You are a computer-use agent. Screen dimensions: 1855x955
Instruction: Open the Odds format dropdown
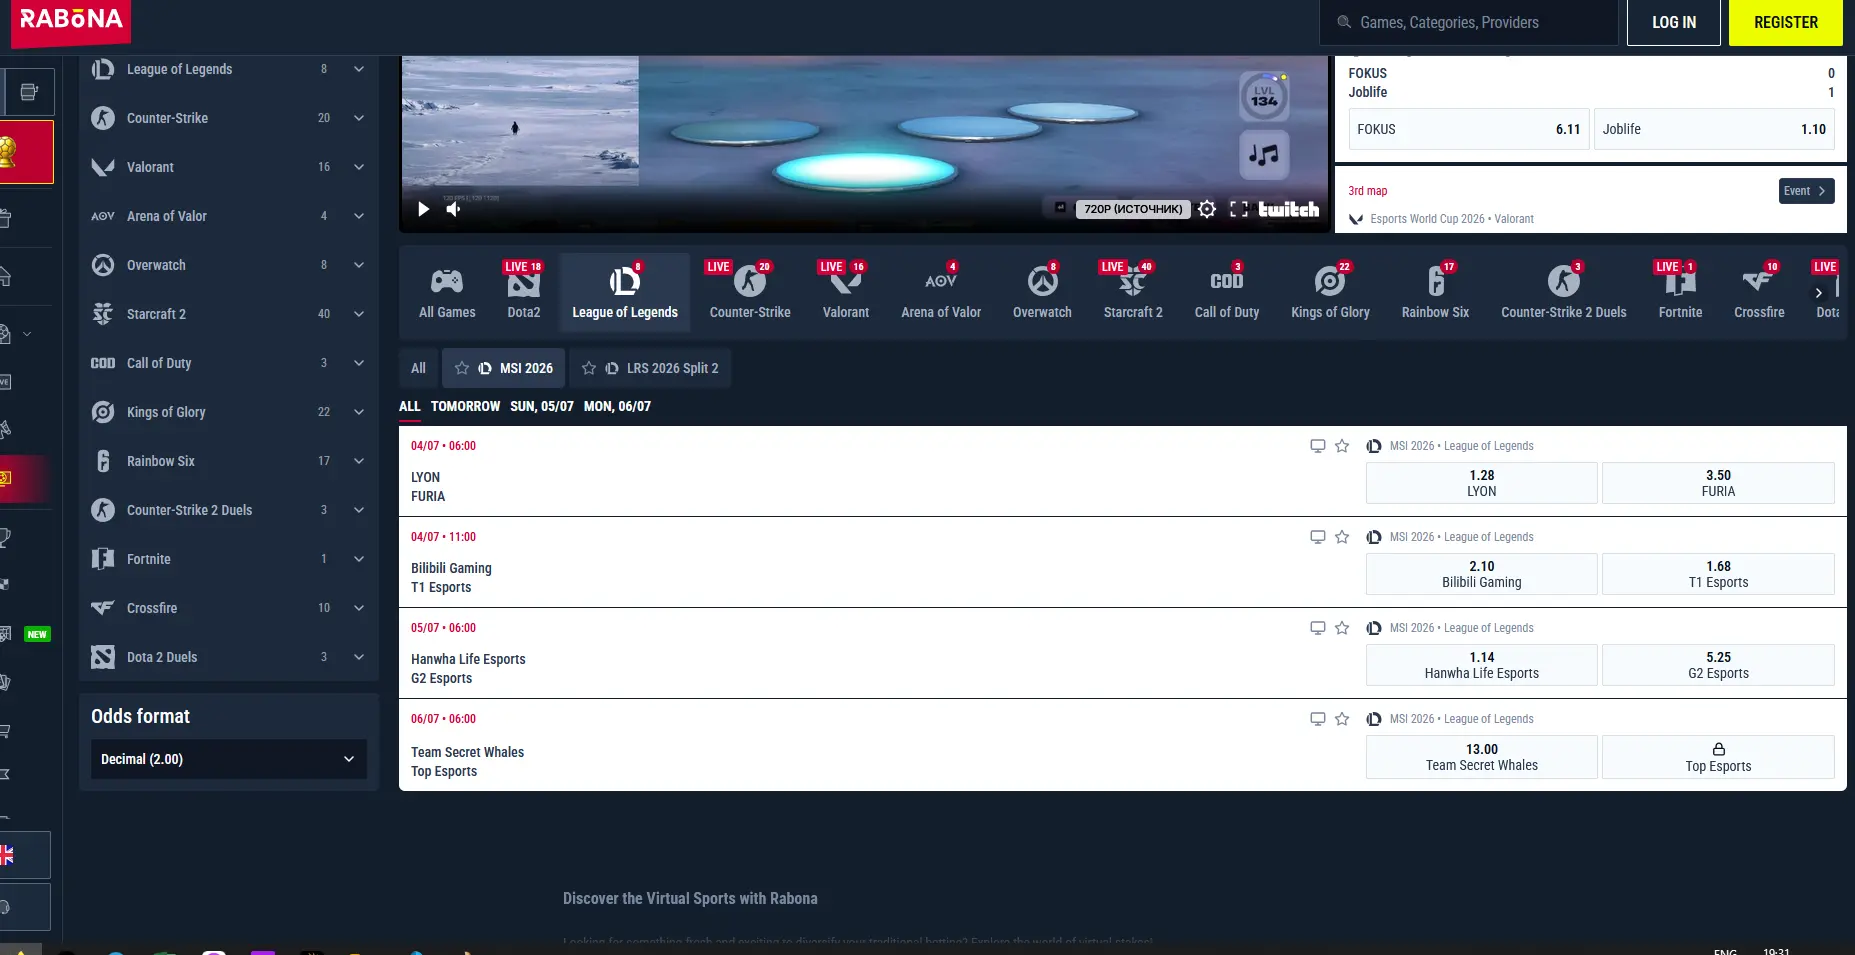pos(229,759)
